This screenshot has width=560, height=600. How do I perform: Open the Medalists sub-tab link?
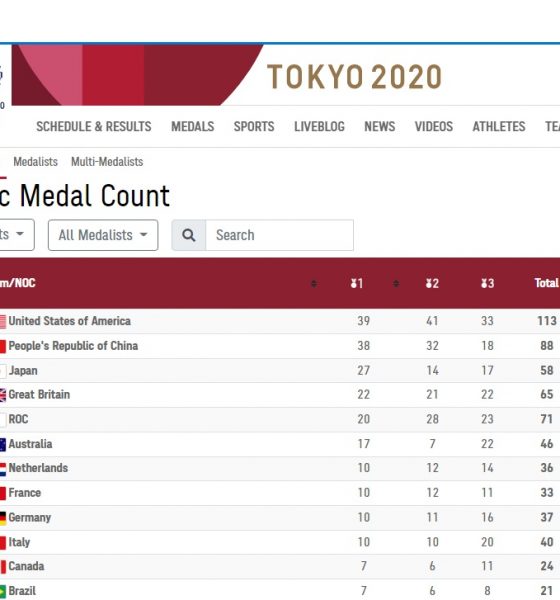point(36,162)
